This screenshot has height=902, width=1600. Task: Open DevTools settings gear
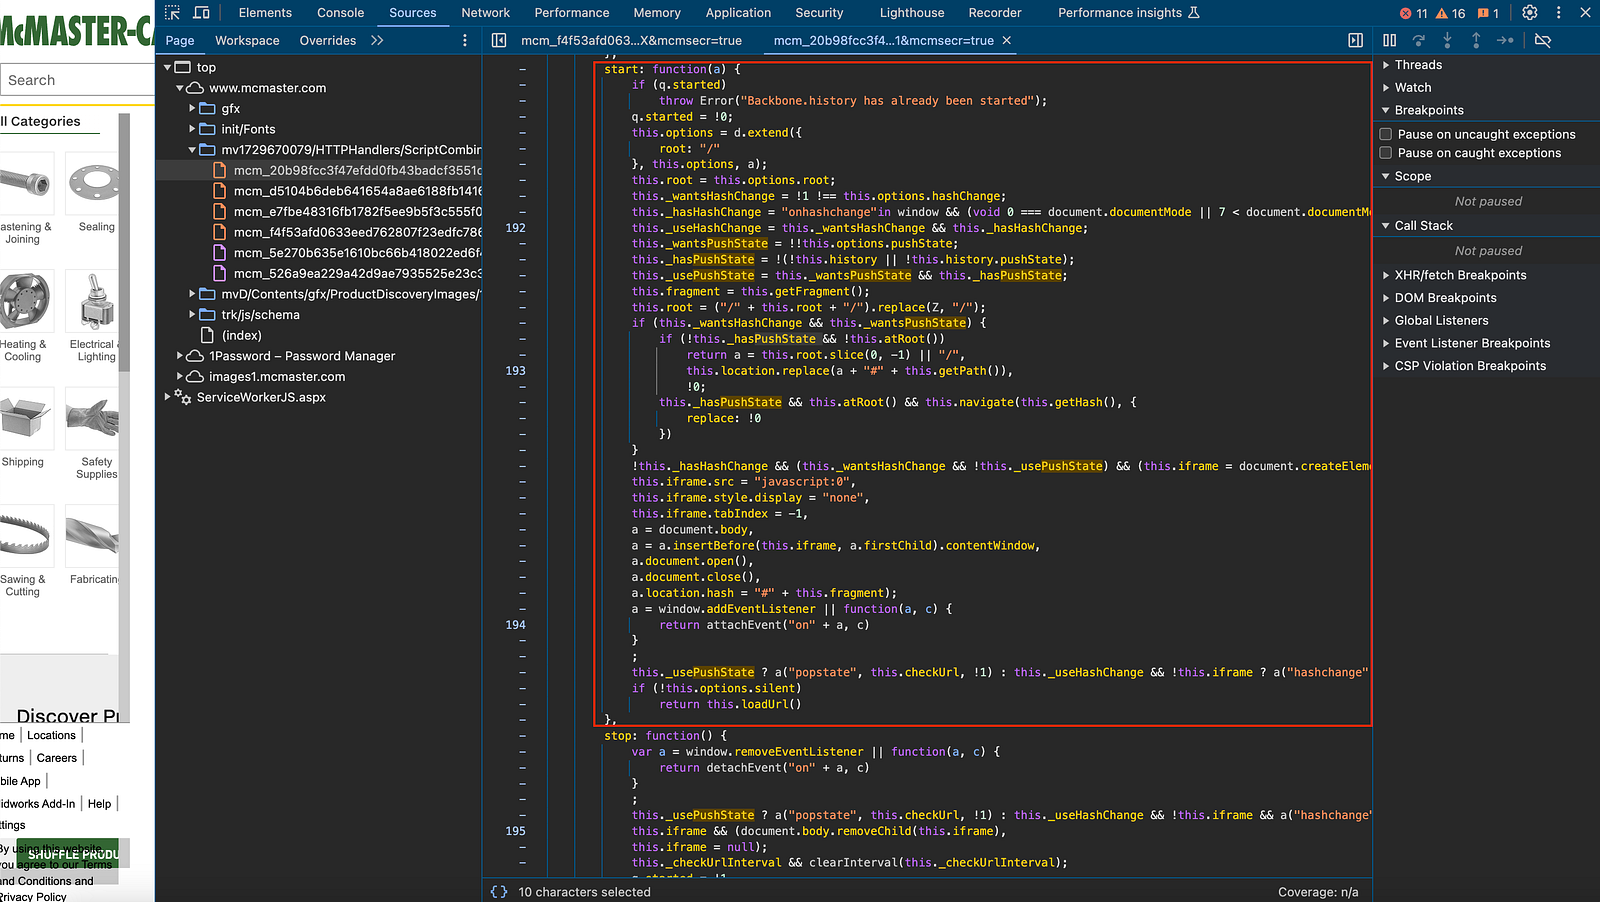tap(1529, 13)
